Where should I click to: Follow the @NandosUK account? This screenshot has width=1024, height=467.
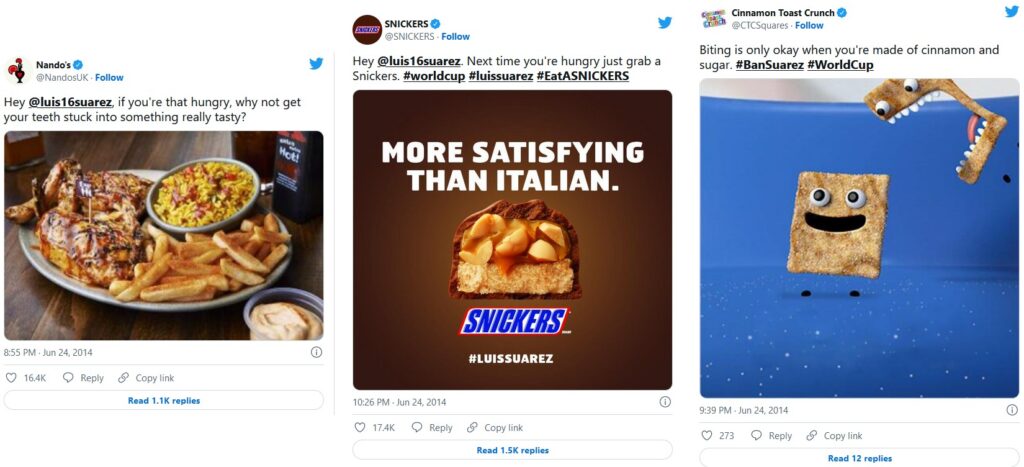(x=109, y=78)
